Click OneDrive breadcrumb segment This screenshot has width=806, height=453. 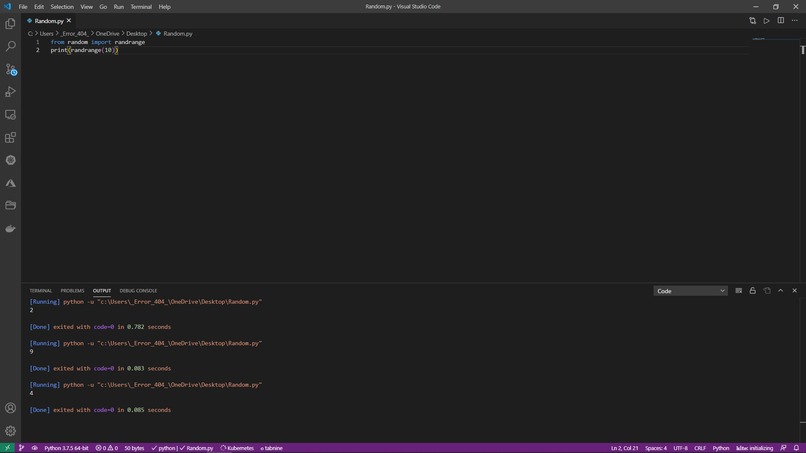coord(107,33)
